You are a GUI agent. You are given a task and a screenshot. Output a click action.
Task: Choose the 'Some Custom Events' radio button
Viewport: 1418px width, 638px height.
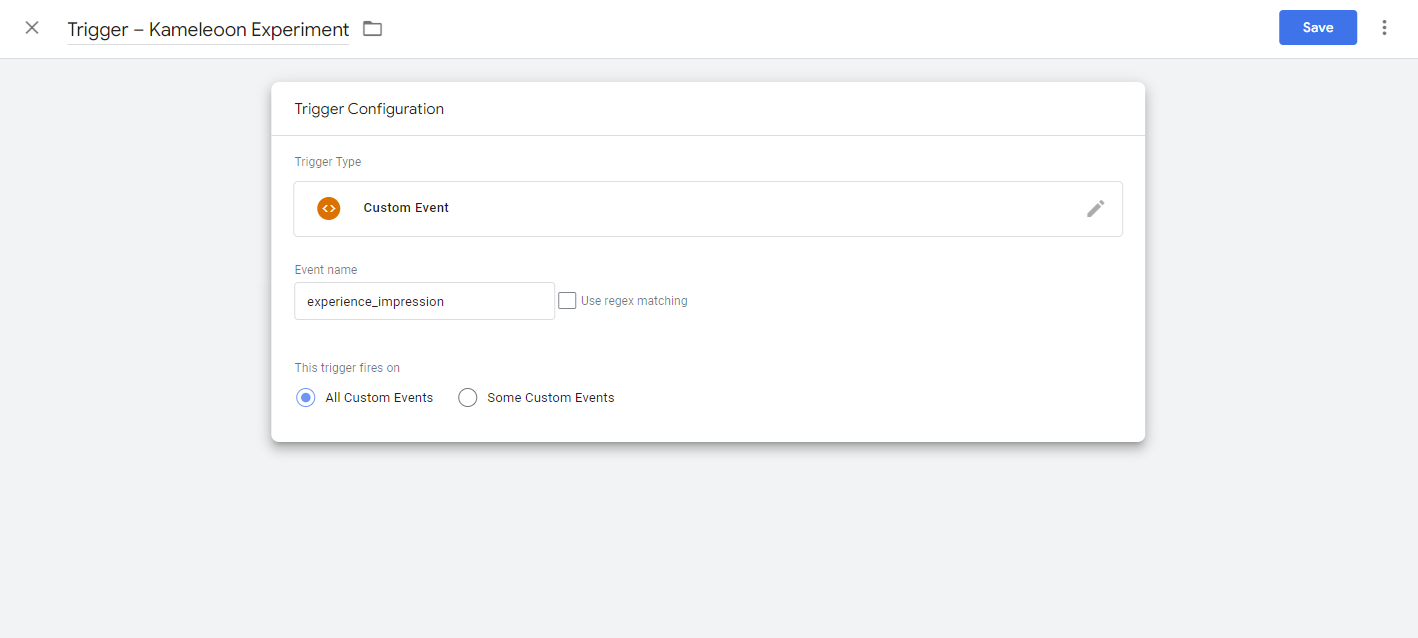(467, 398)
